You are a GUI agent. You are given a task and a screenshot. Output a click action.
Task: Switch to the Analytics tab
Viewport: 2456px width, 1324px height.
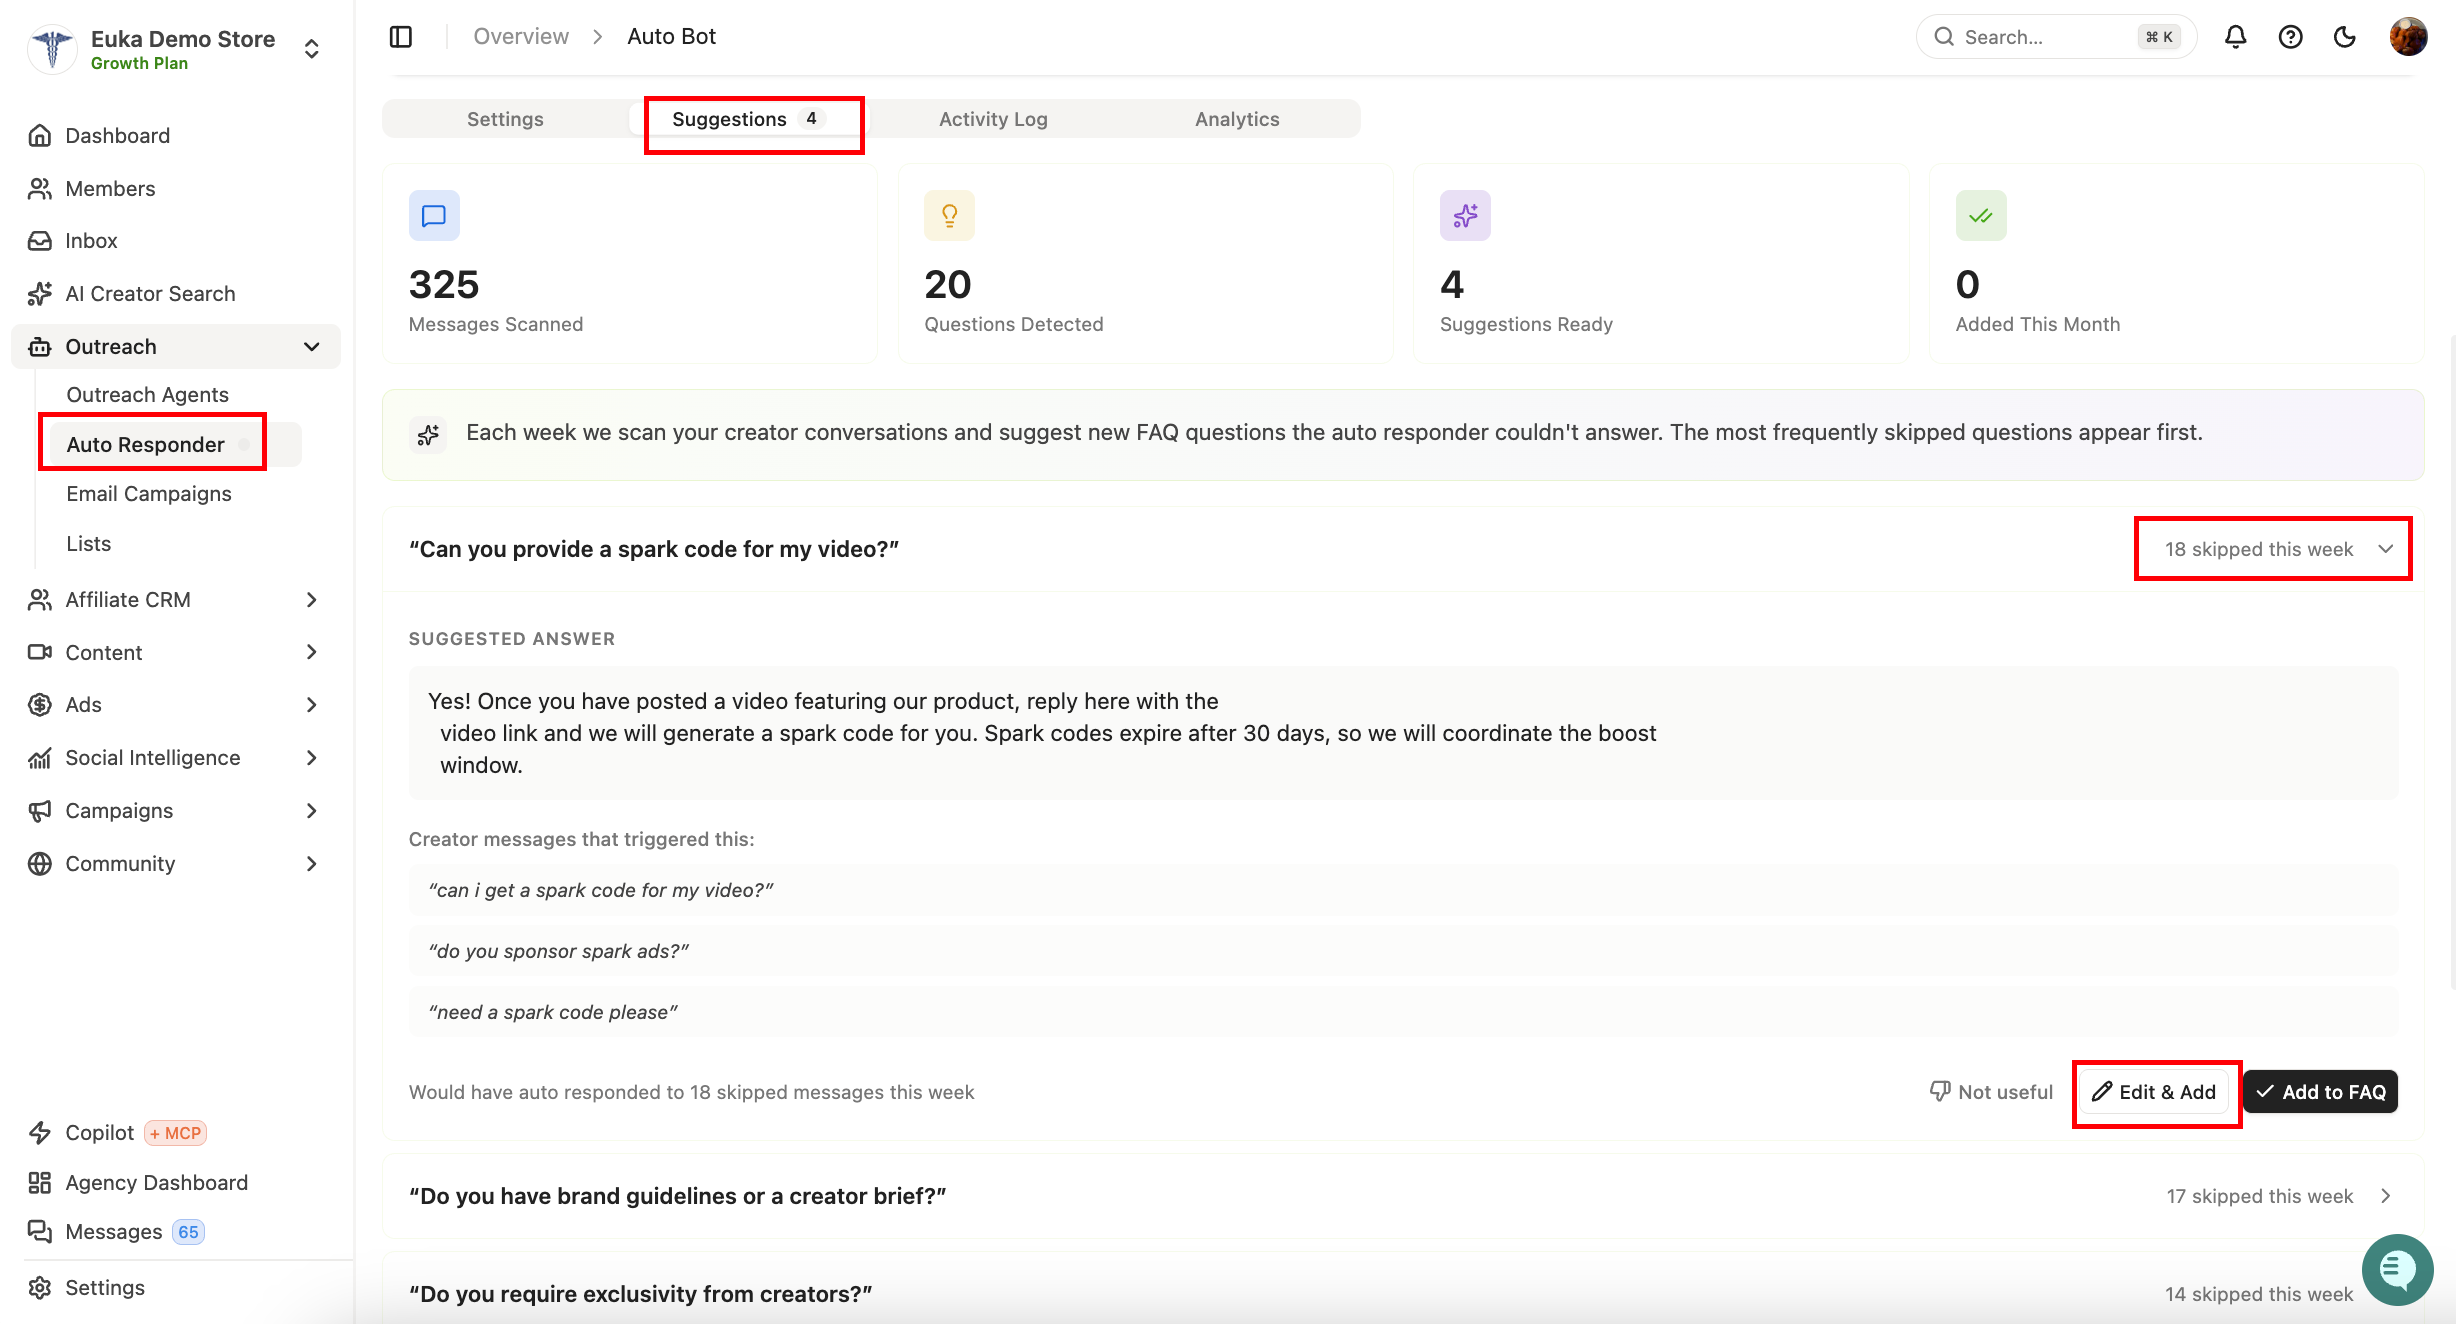(1237, 119)
